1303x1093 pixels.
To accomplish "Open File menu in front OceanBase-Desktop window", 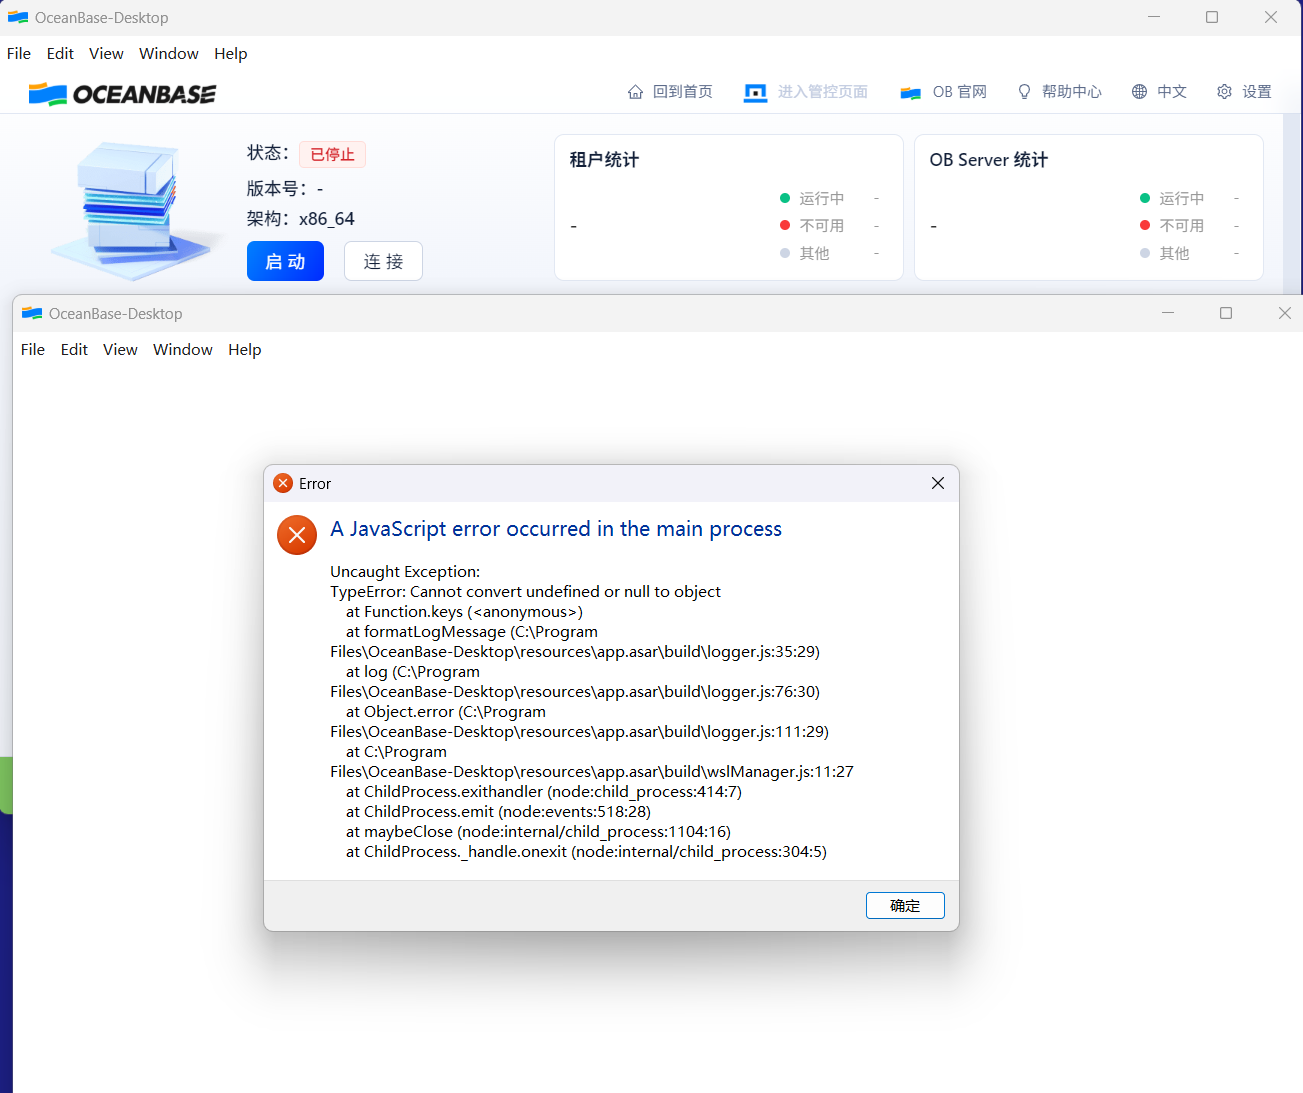I will tap(33, 350).
